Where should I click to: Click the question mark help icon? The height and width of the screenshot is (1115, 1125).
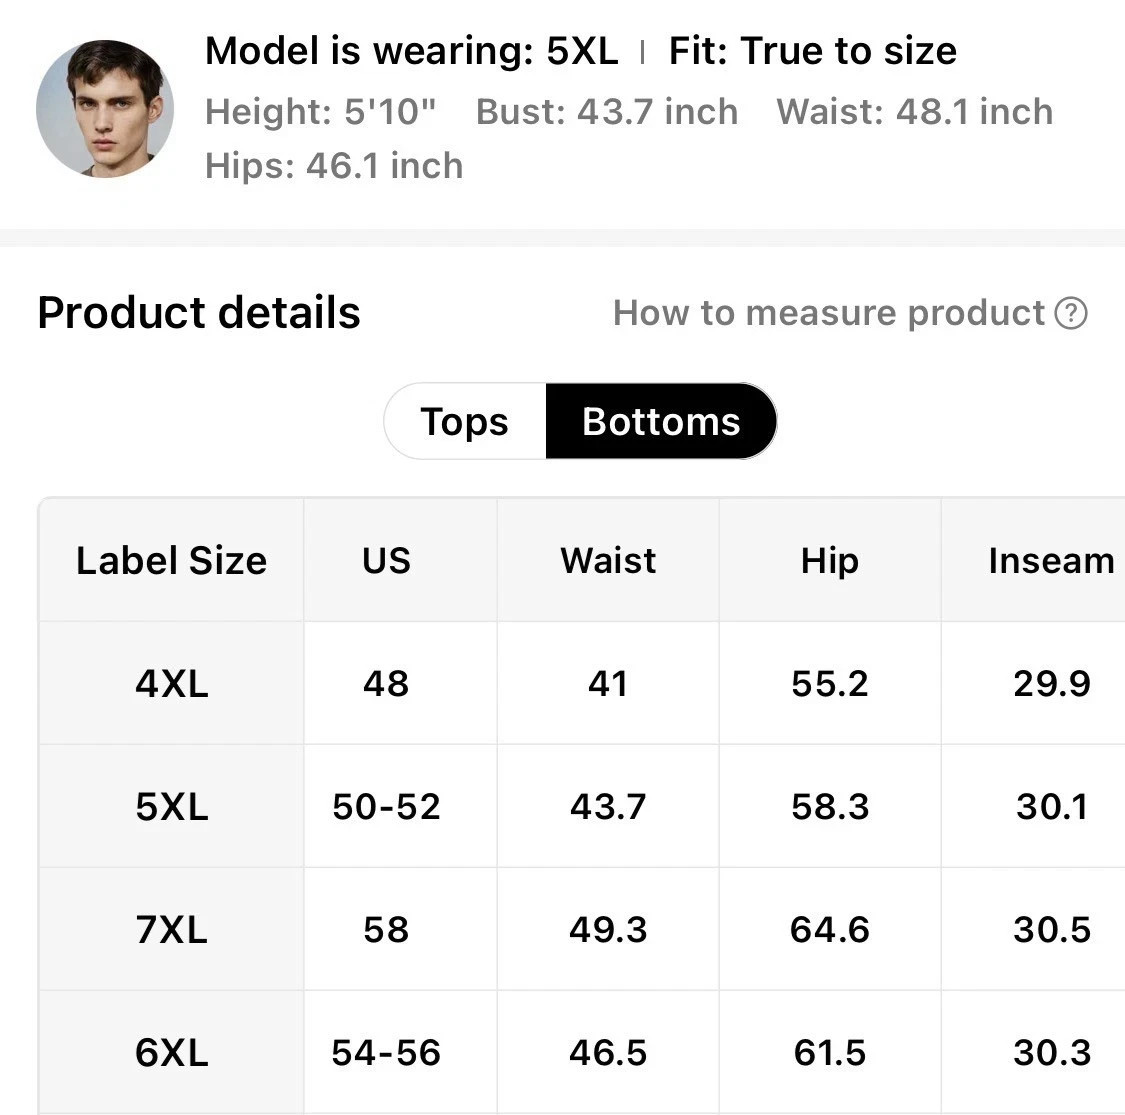(1071, 313)
